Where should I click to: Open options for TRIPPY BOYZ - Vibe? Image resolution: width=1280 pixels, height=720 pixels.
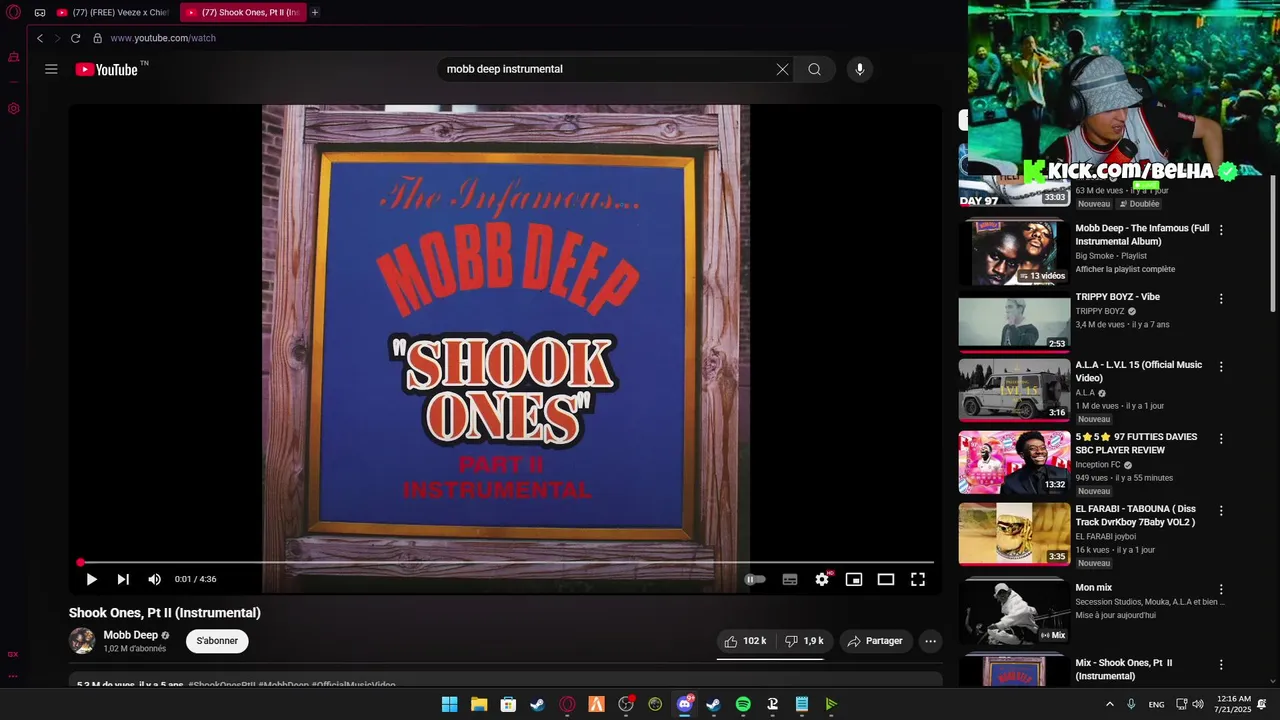(1221, 299)
